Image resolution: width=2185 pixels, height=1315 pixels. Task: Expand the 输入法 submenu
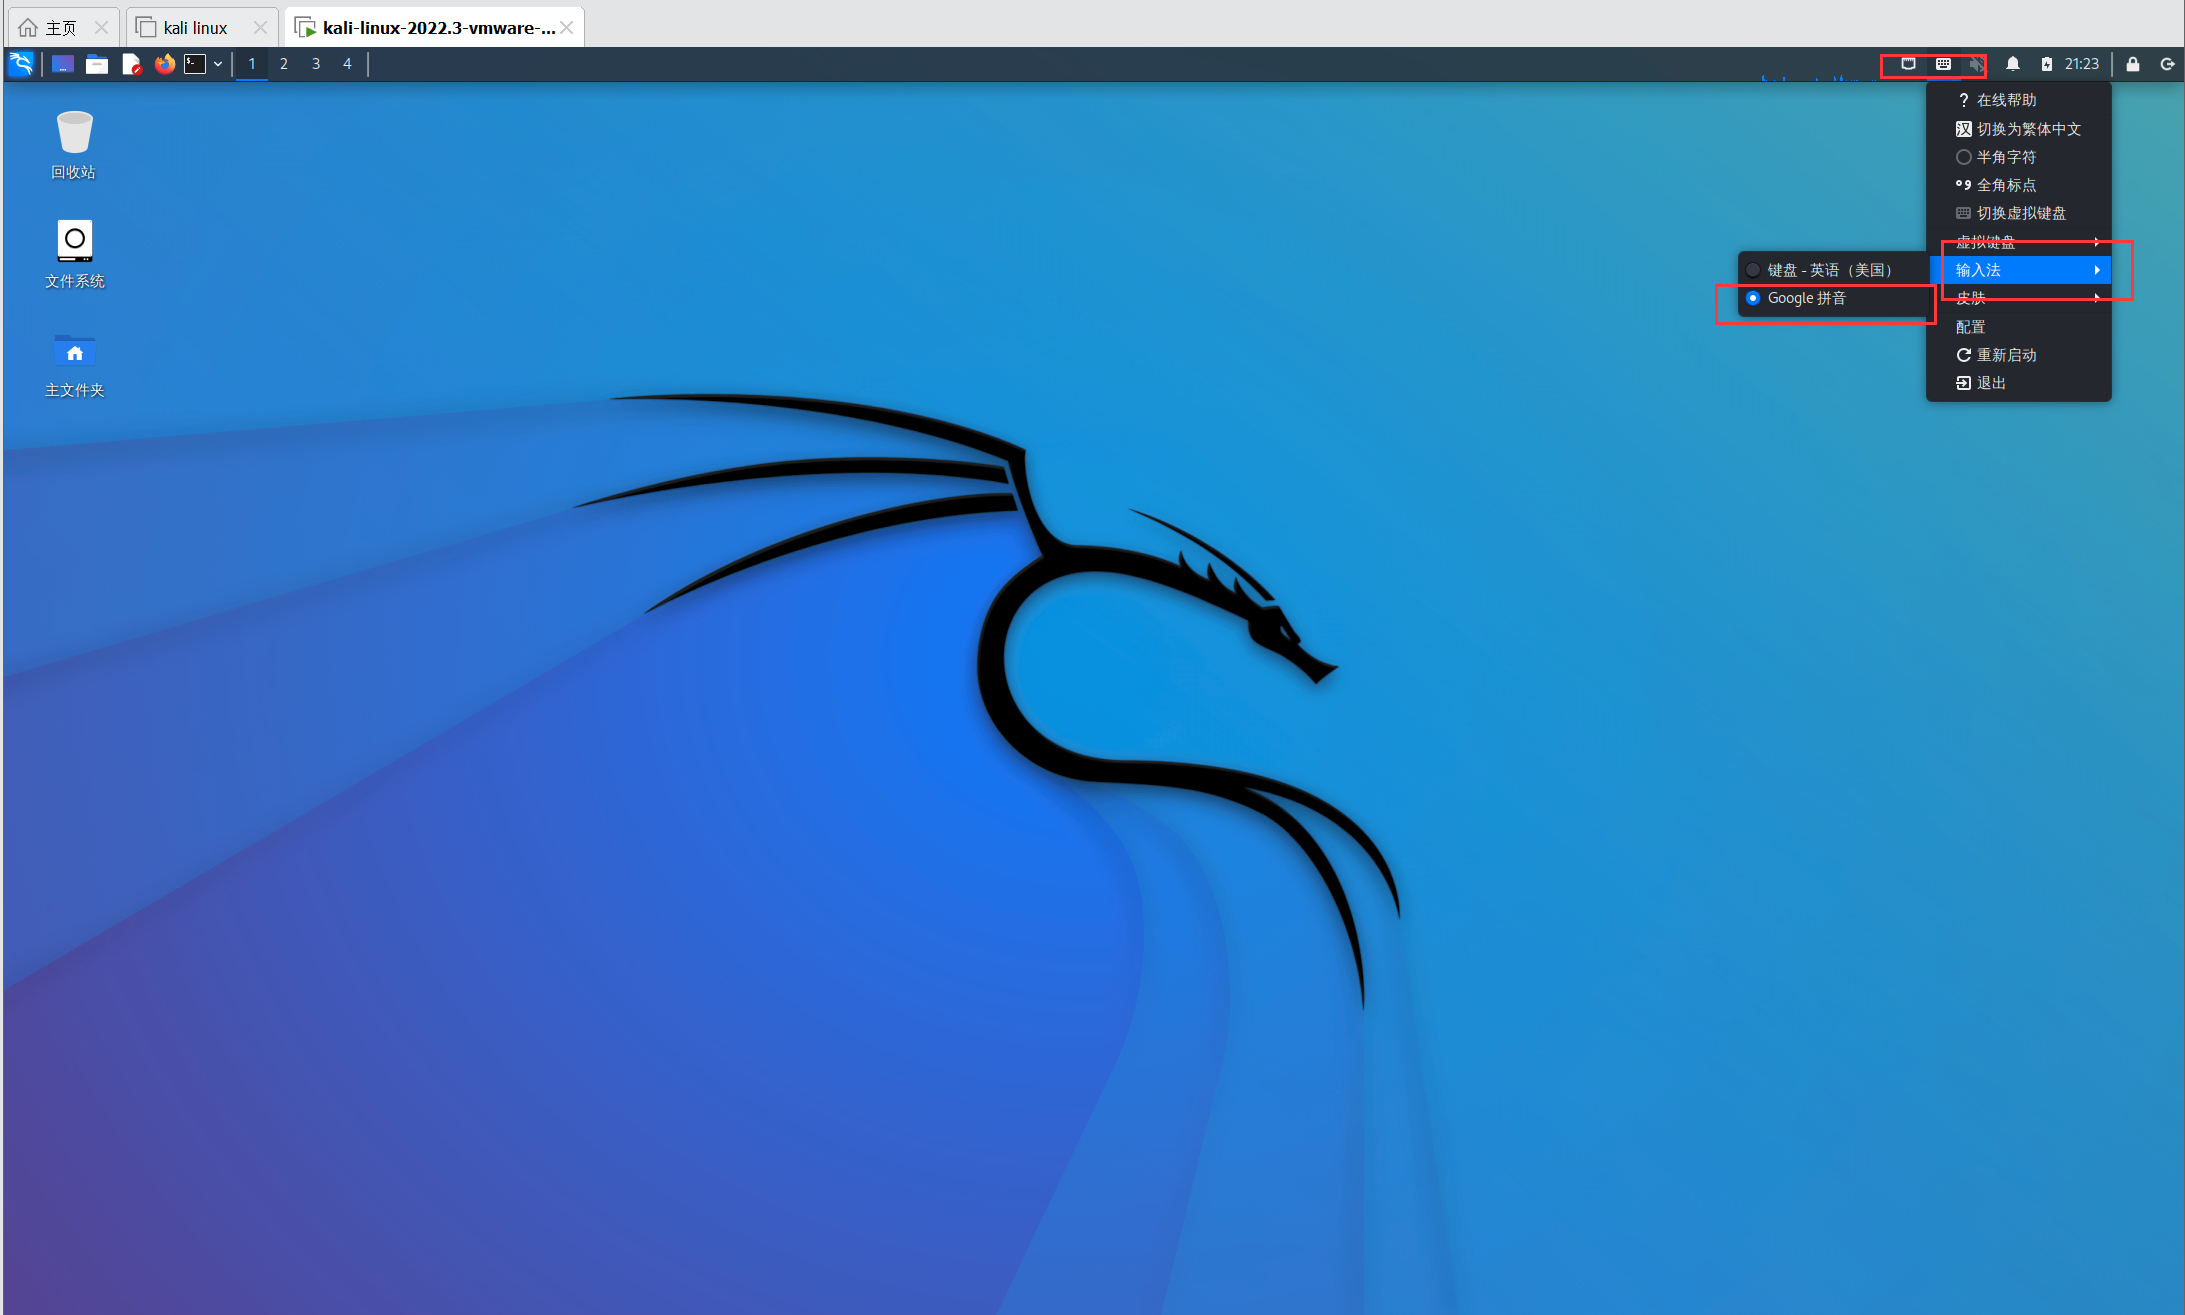pos(2019,270)
